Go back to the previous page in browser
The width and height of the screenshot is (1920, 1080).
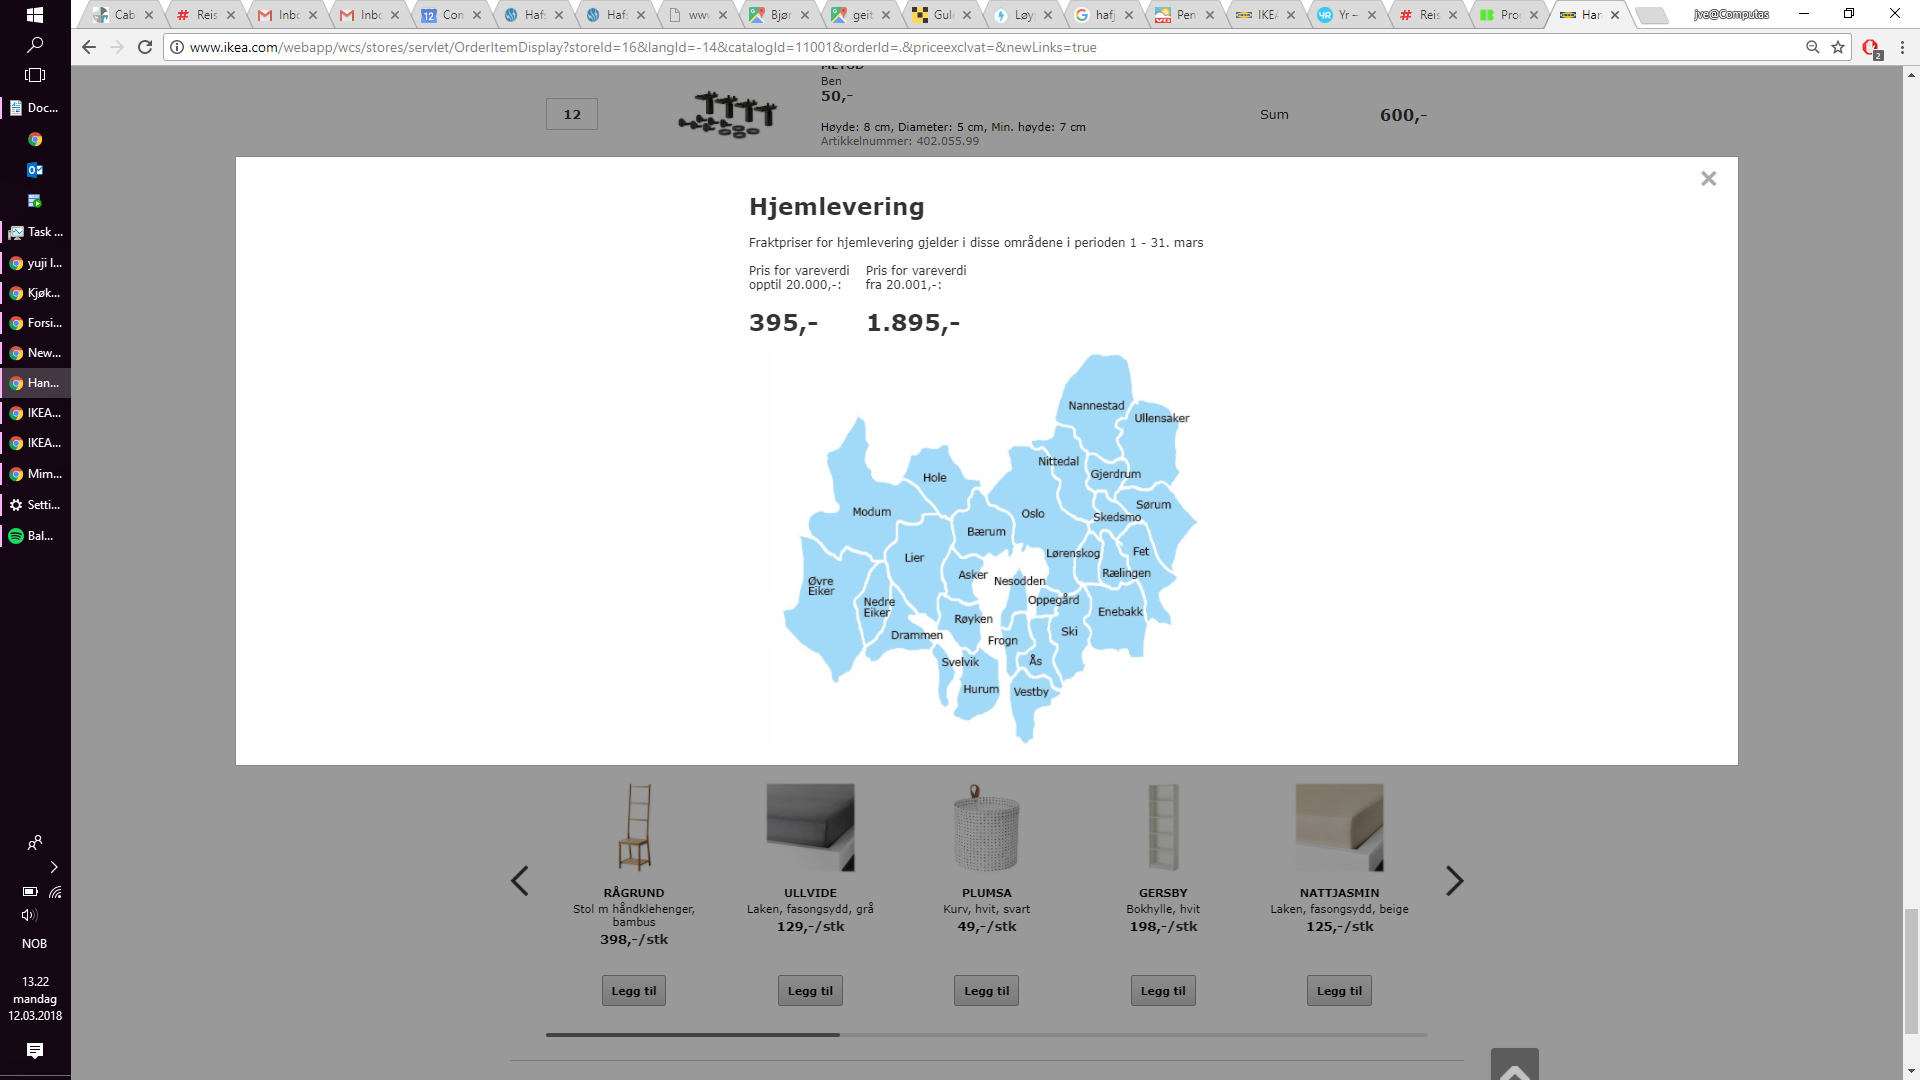89,47
